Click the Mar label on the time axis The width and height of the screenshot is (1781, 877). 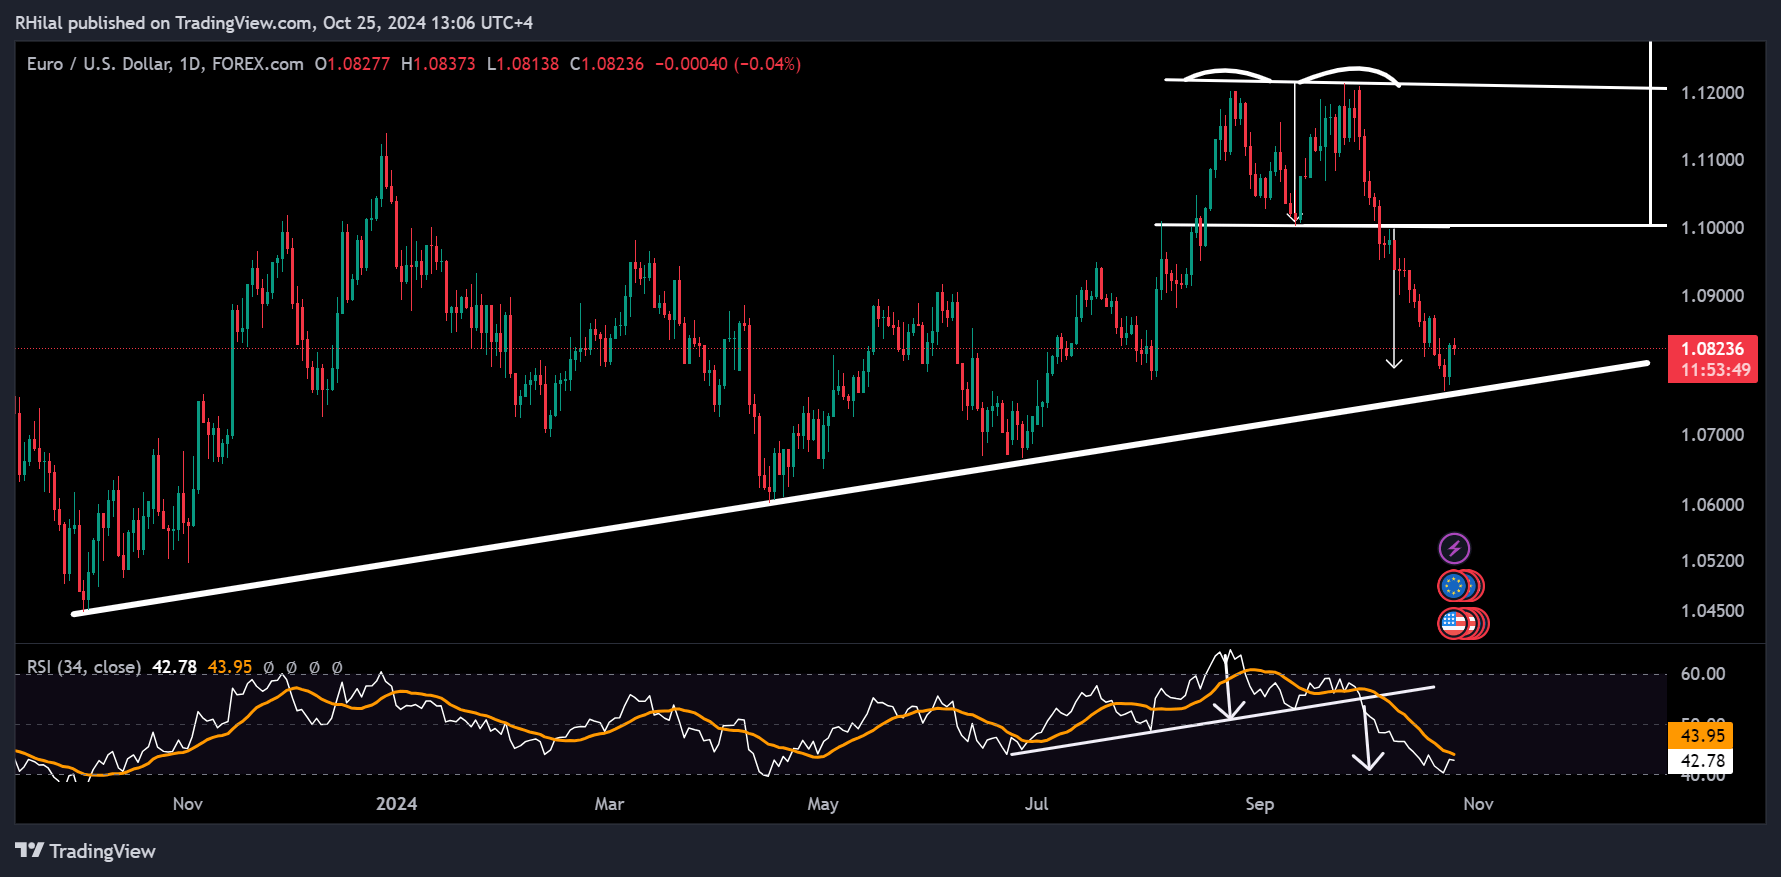tap(609, 804)
